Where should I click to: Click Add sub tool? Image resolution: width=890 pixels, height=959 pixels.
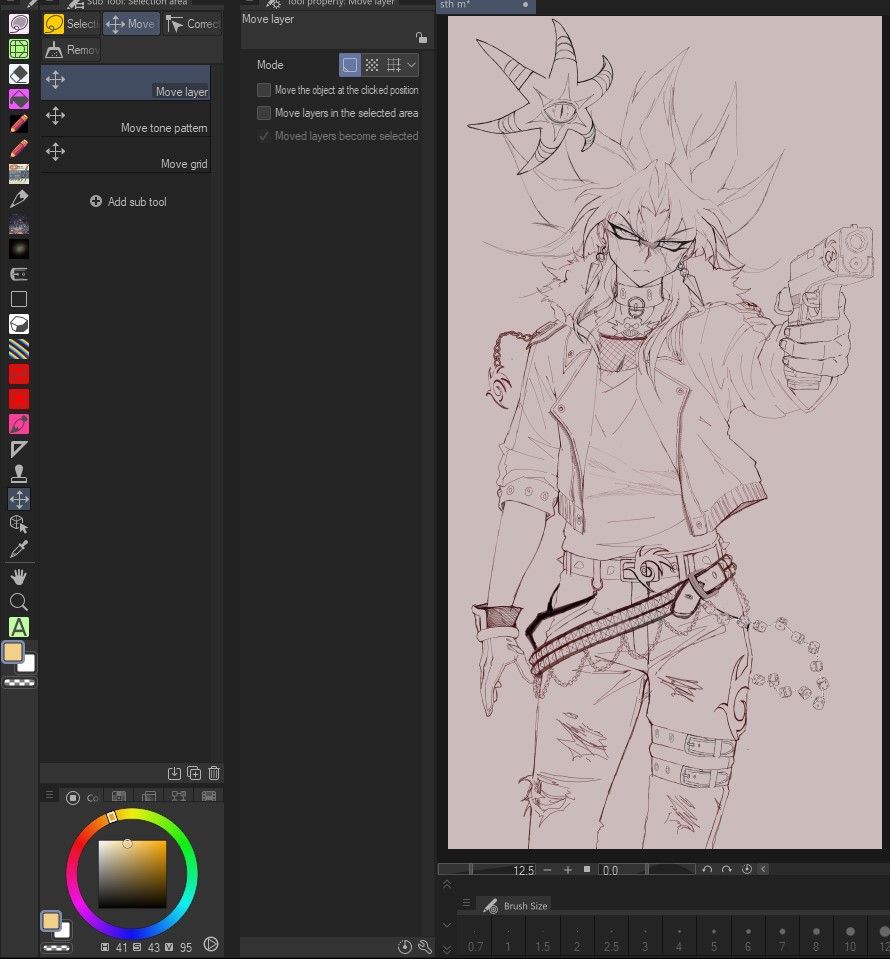pyautogui.click(x=128, y=202)
